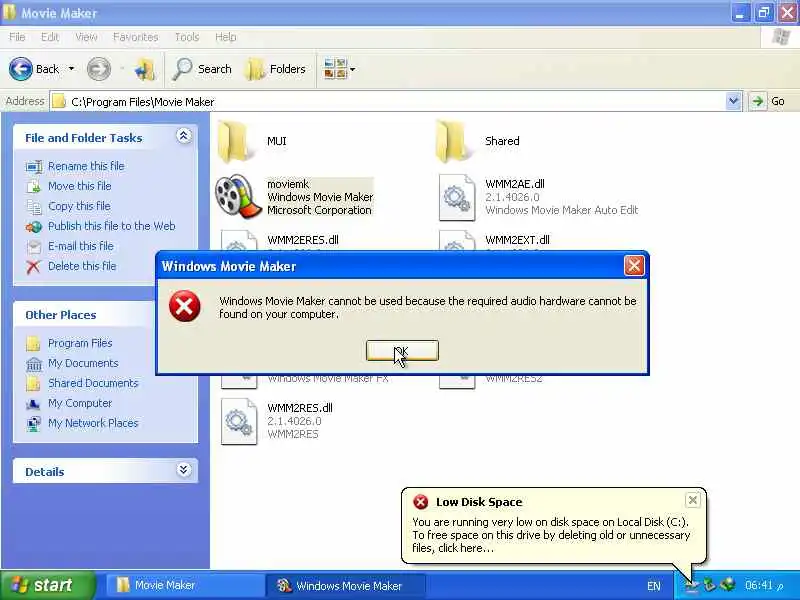Select the WMM2AE.dll file icon

click(457, 197)
